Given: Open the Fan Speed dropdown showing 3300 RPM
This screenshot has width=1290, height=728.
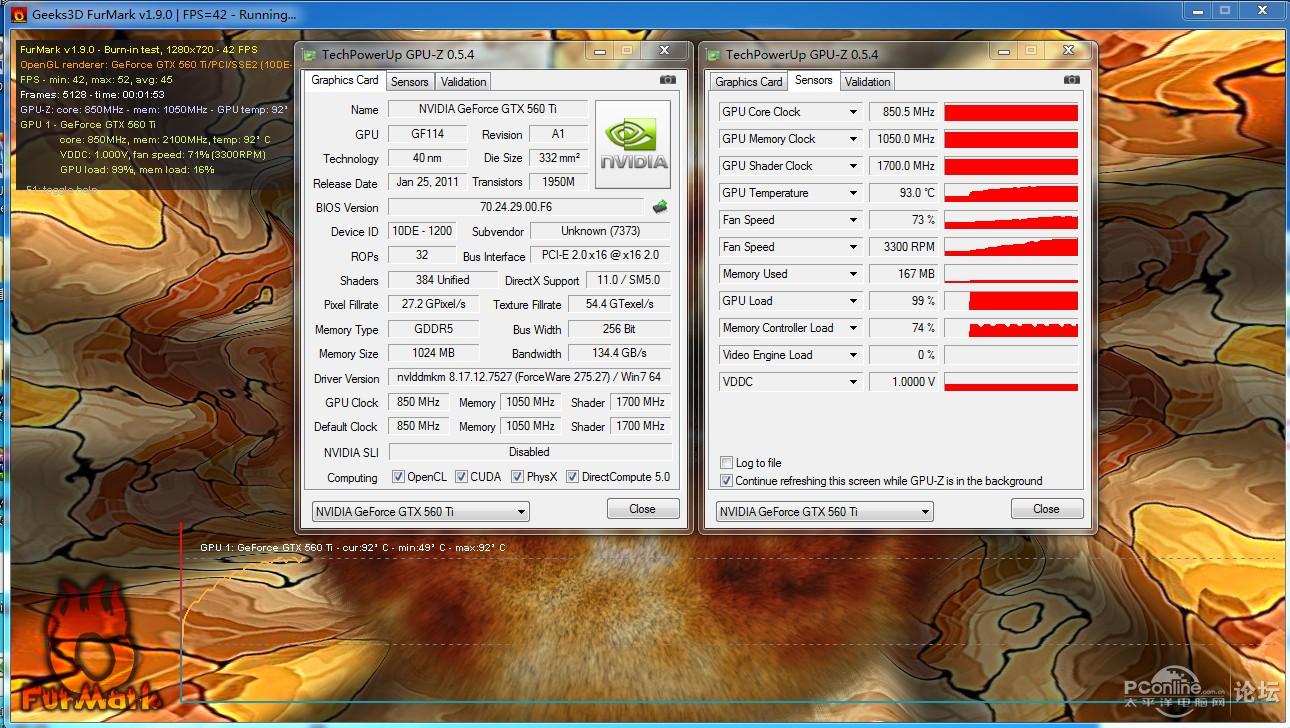Looking at the screenshot, I should pos(853,247).
